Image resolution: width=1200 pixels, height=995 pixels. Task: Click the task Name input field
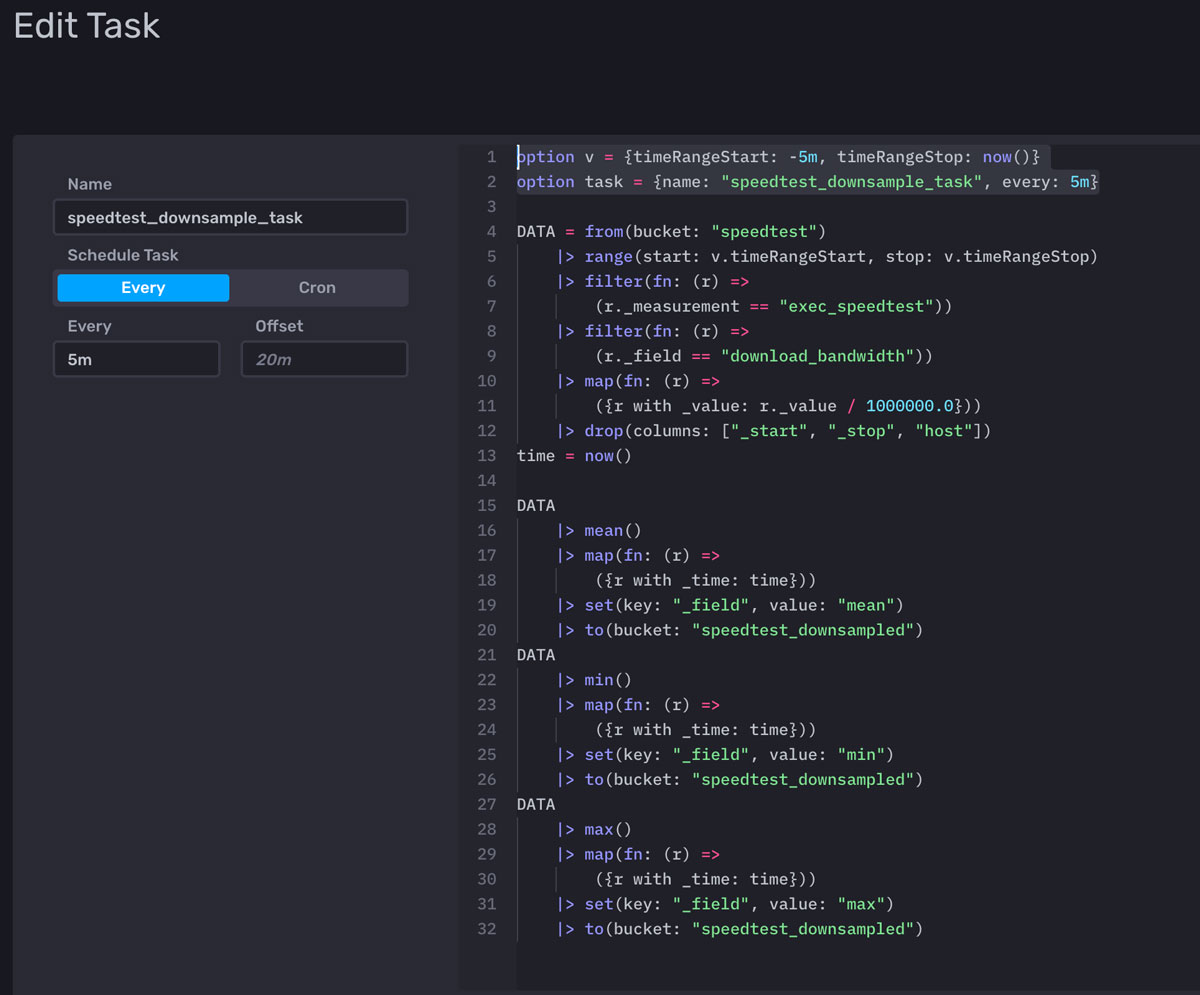tap(230, 217)
